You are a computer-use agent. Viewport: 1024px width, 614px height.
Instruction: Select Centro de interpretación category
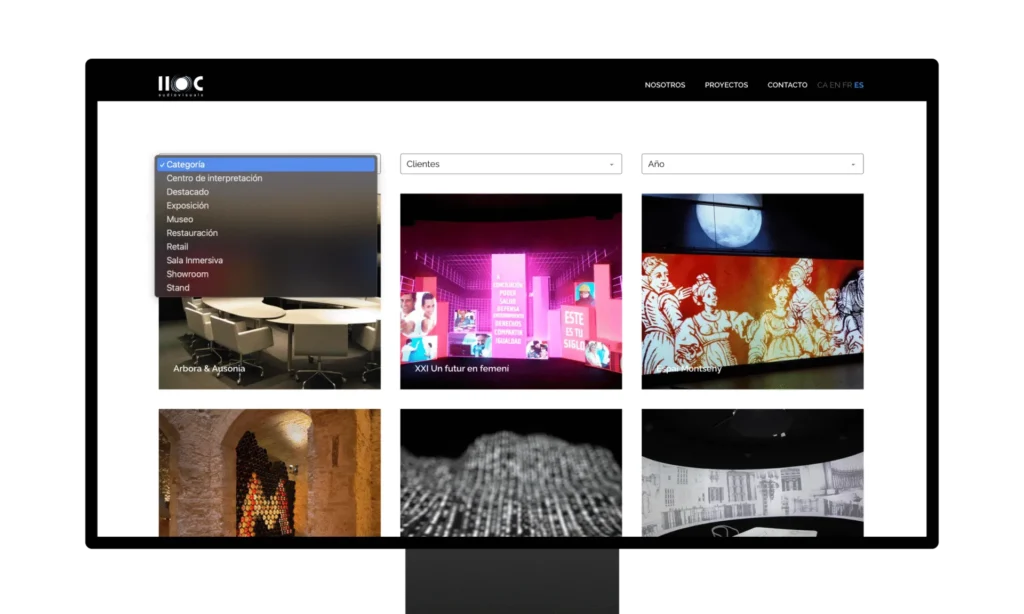click(x=266, y=178)
